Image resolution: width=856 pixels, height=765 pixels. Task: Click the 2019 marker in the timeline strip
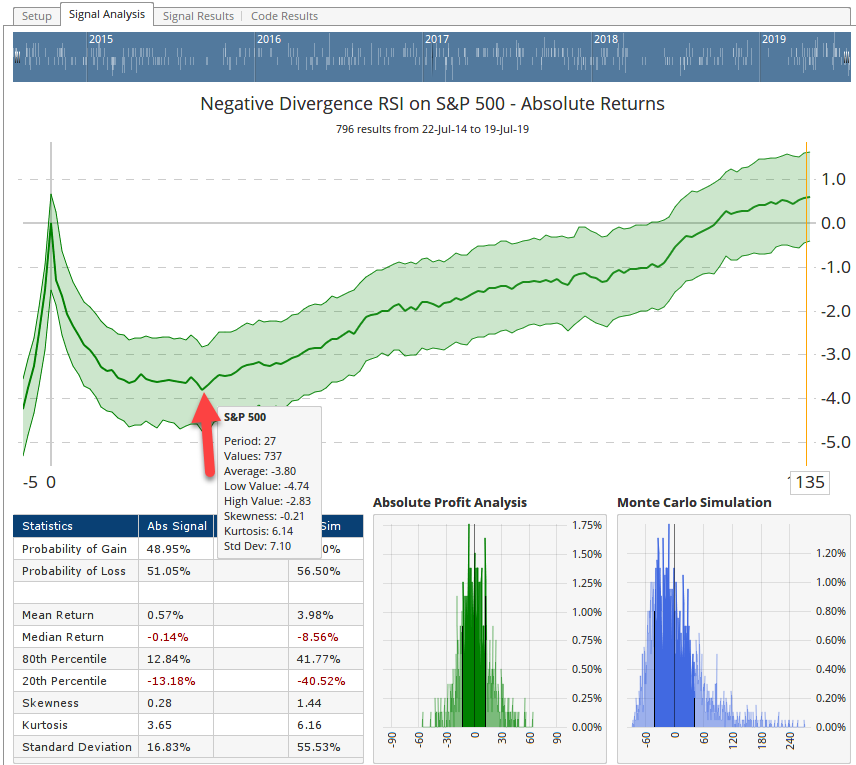[x=774, y=39]
